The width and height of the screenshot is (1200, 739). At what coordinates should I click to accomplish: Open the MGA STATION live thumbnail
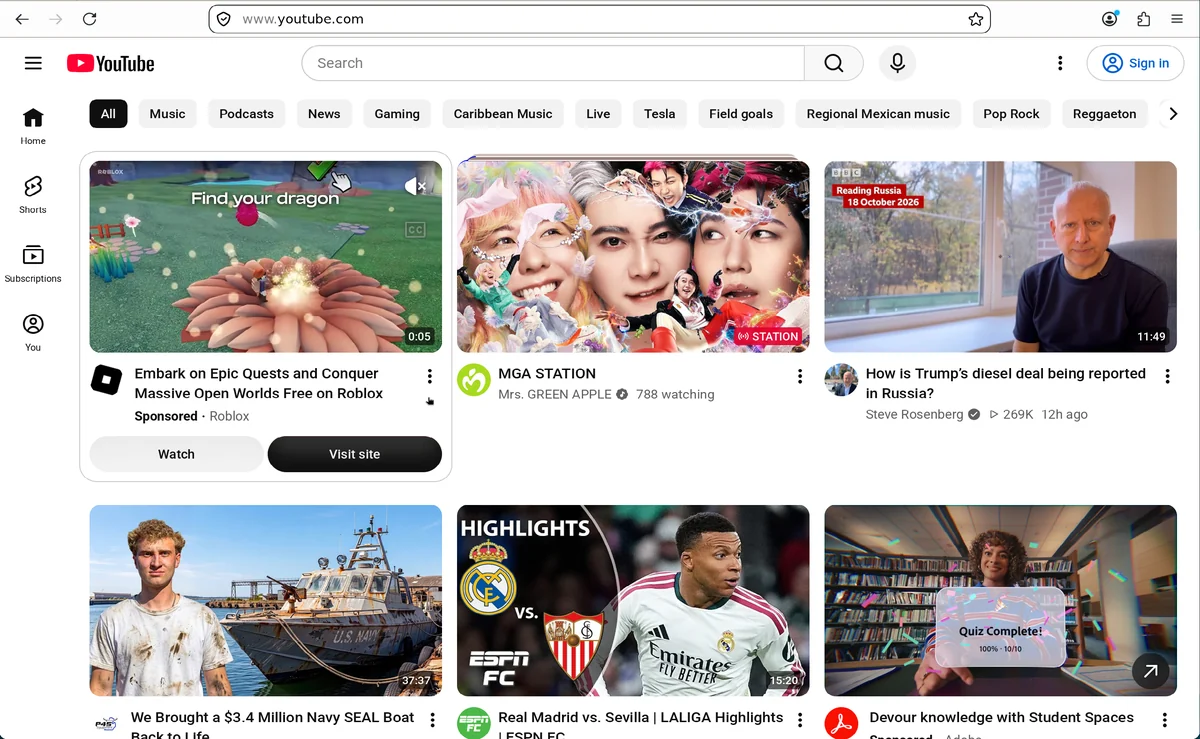point(633,257)
